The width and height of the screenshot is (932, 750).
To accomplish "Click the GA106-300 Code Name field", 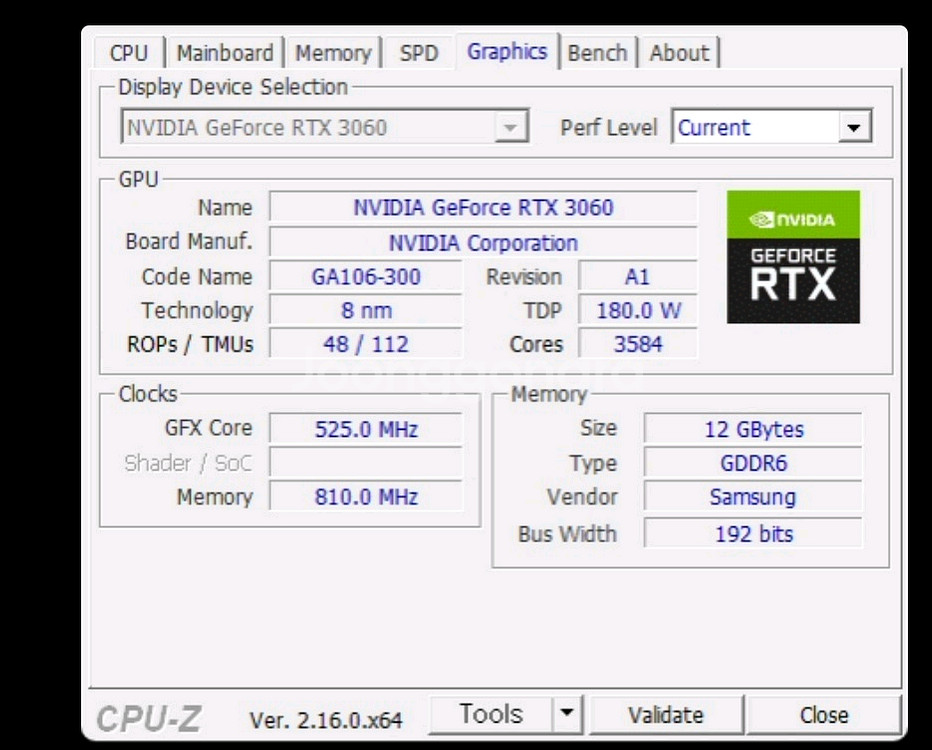I will pyautogui.click(x=366, y=277).
